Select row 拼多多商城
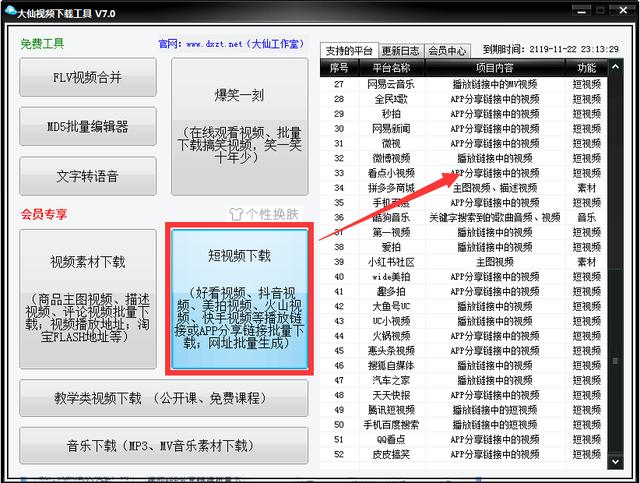Viewport: 640px width, 483px height. click(463, 188)
